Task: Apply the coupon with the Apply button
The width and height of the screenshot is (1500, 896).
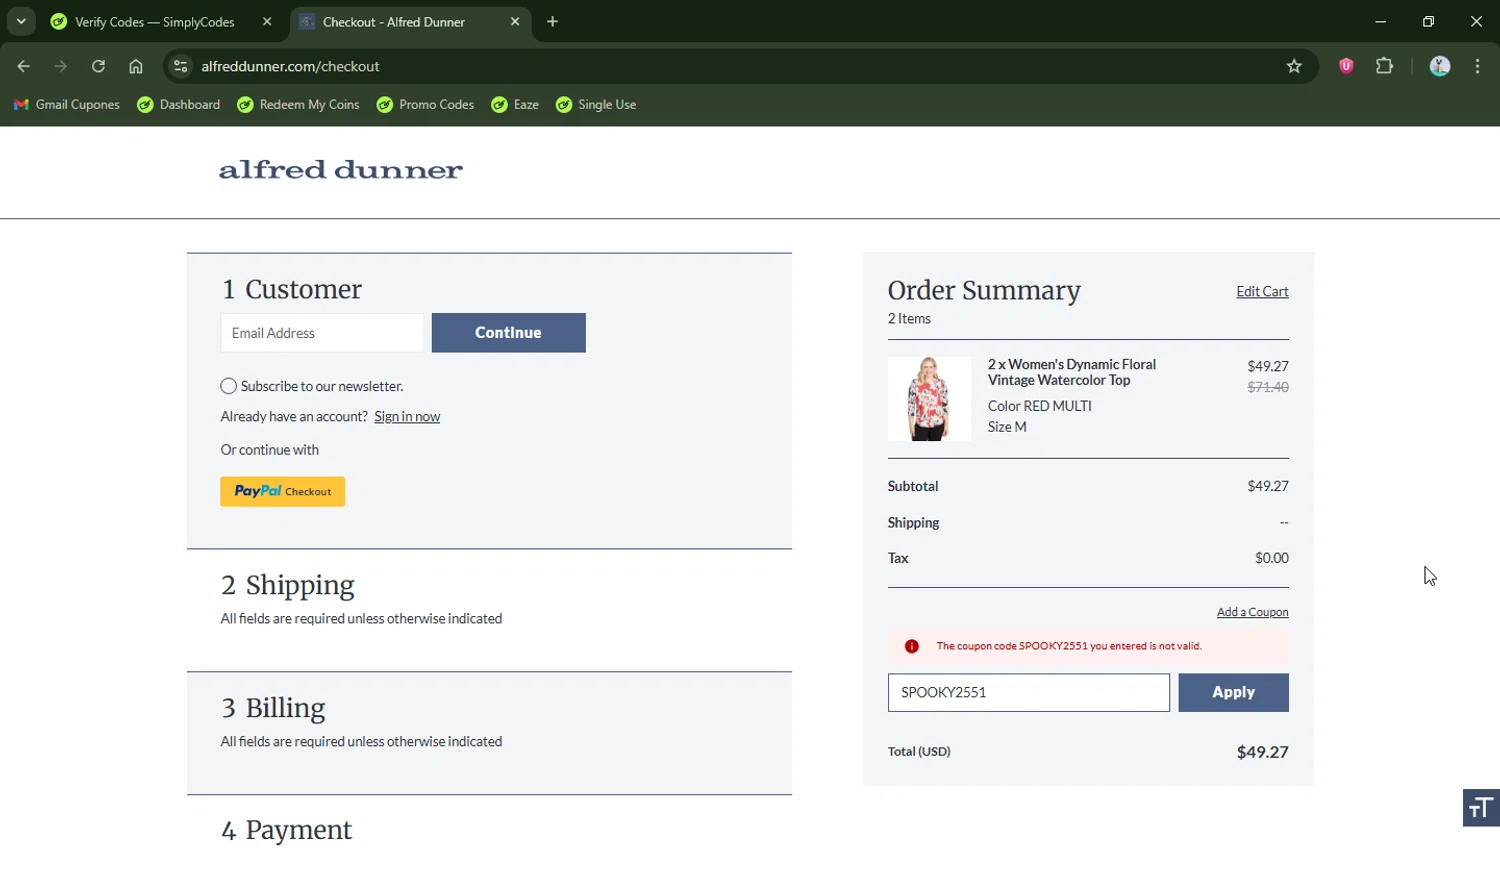Action: click(1234, 693)
